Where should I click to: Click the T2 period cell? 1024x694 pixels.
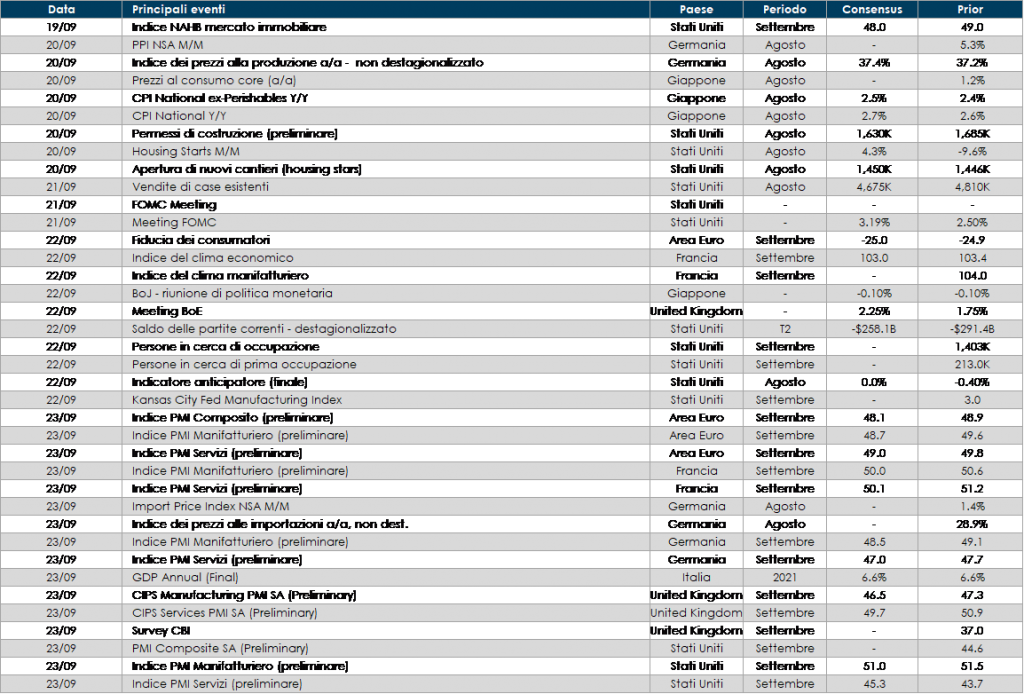785,329
